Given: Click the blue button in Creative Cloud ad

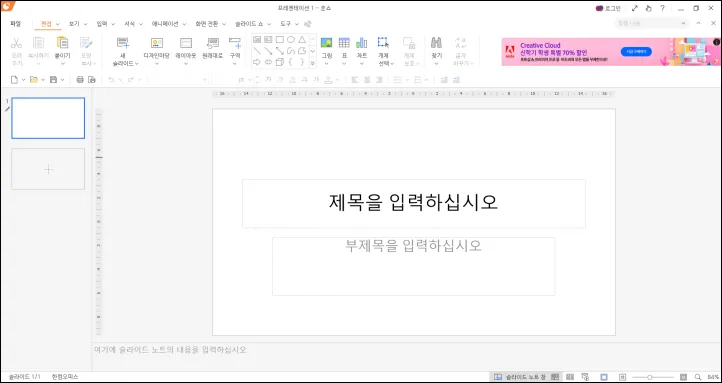Looking at the screenshot, I should tap(636, 52).
